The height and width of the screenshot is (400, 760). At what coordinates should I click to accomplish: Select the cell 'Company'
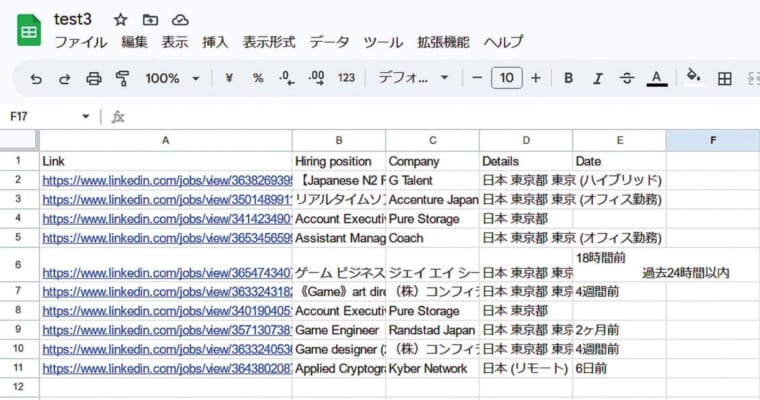[x=432, y=161]
